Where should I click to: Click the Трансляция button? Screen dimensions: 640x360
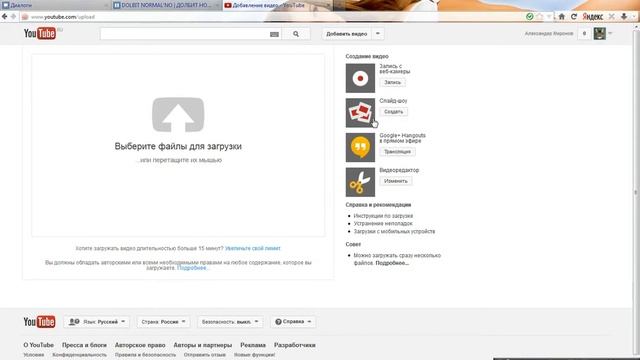point(397,152)
